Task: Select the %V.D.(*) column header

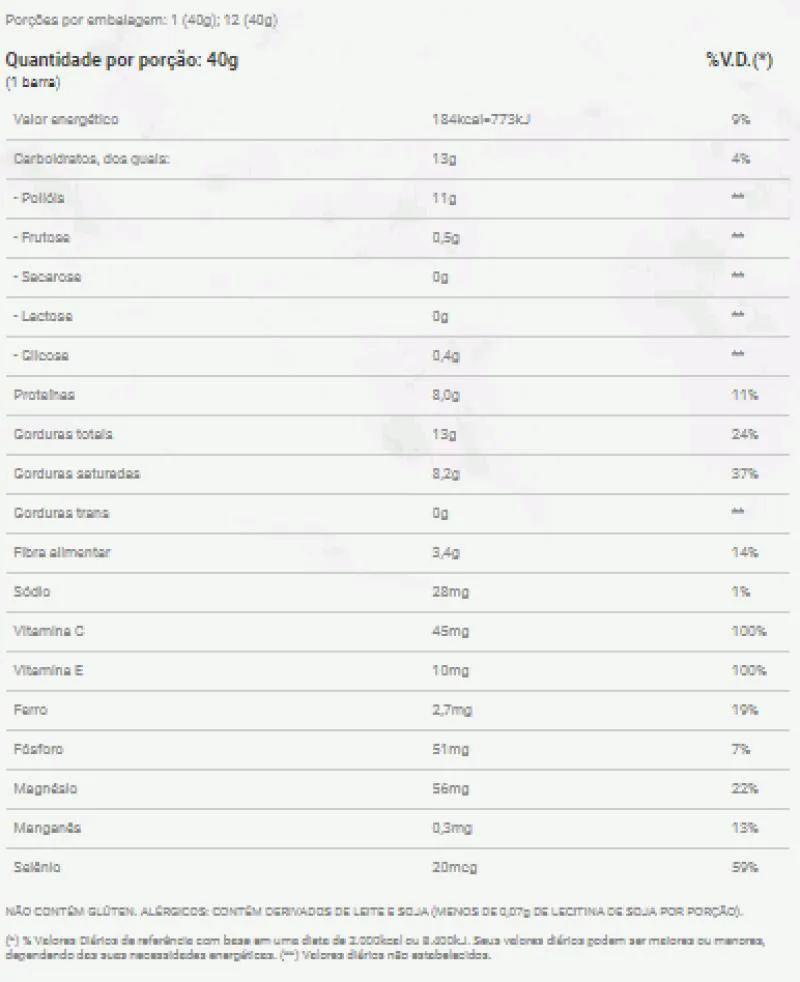Action: (739, 60)
